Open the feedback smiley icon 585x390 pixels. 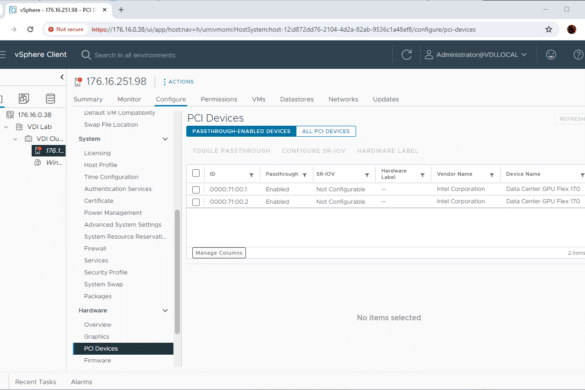[551, 55]
